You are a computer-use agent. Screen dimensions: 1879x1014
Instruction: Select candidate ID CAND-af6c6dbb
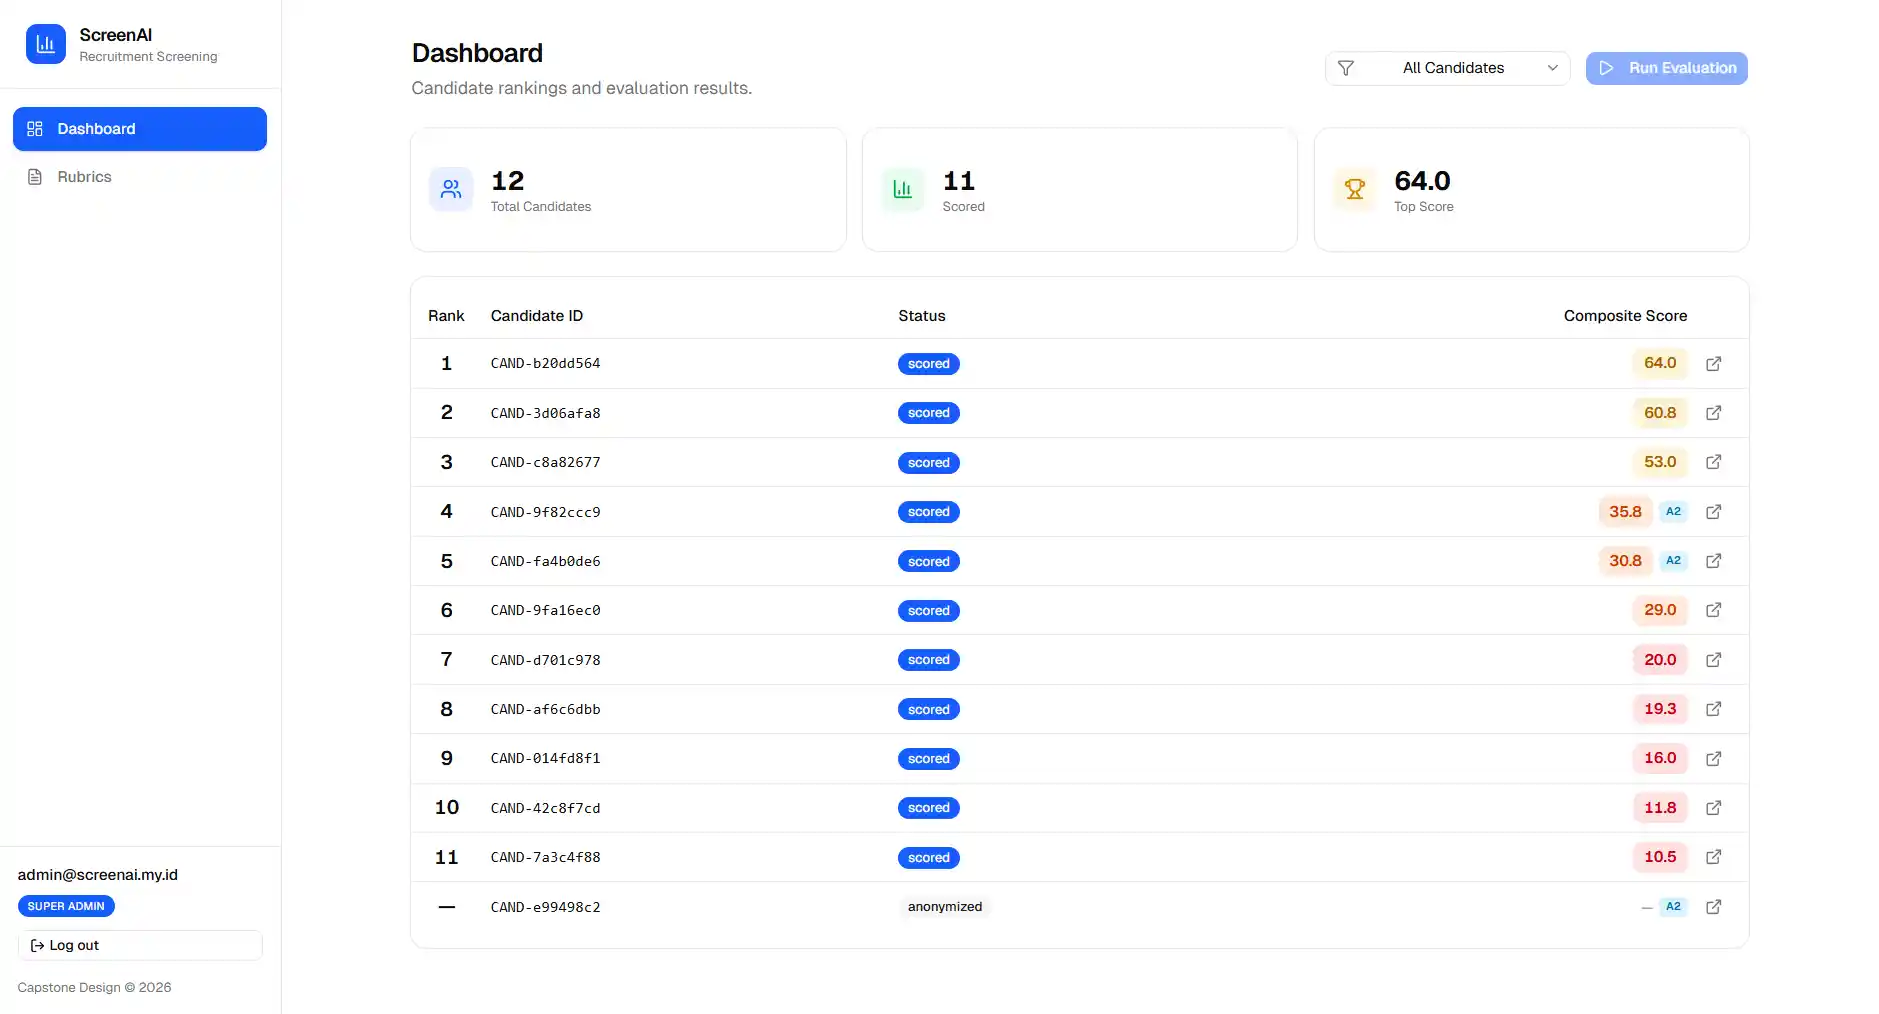point(545,709)
